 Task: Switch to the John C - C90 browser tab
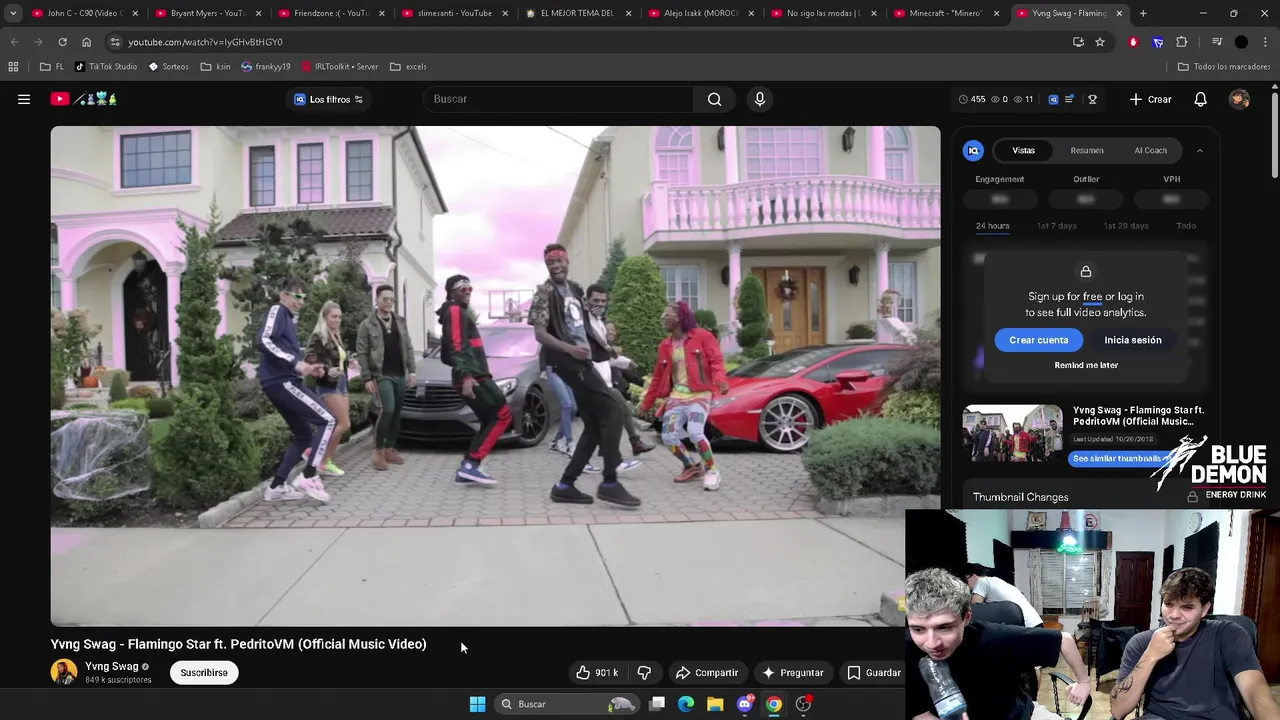pos(85,13)
